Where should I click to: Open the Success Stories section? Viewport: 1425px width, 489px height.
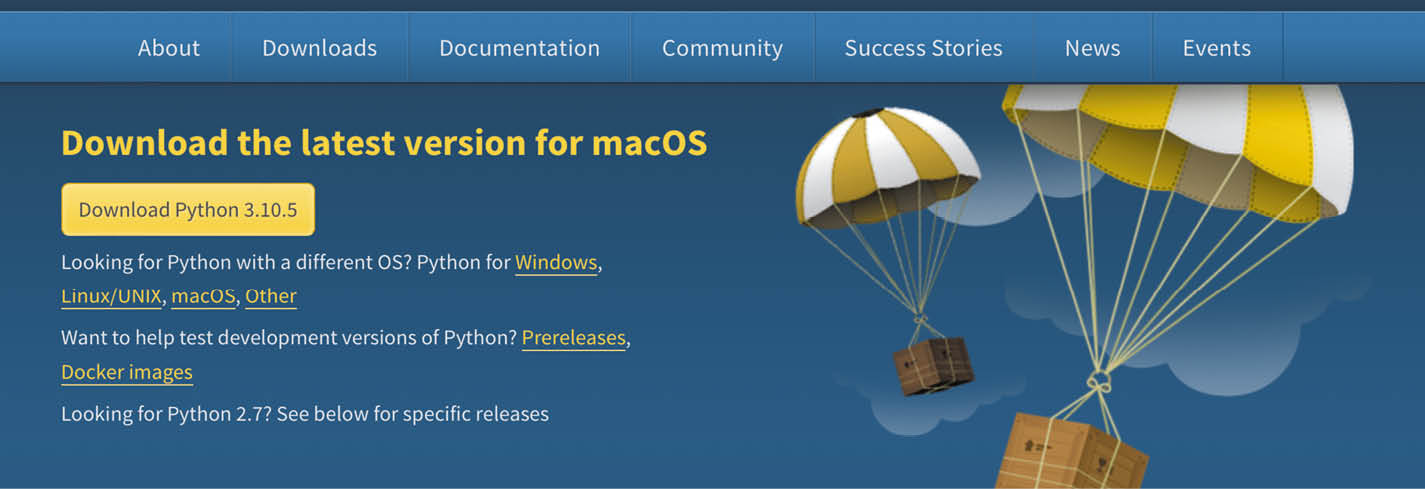click(923, 48)
